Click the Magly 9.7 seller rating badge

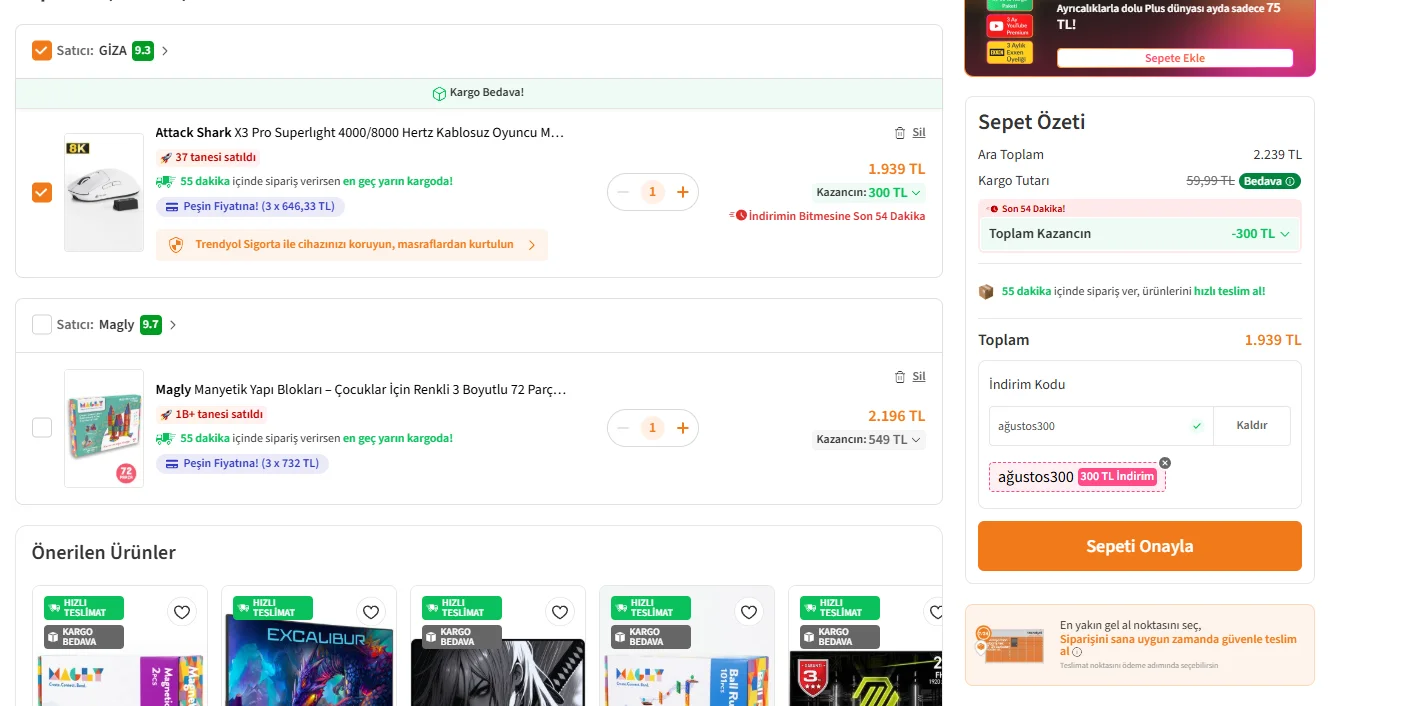coord(151,324)
